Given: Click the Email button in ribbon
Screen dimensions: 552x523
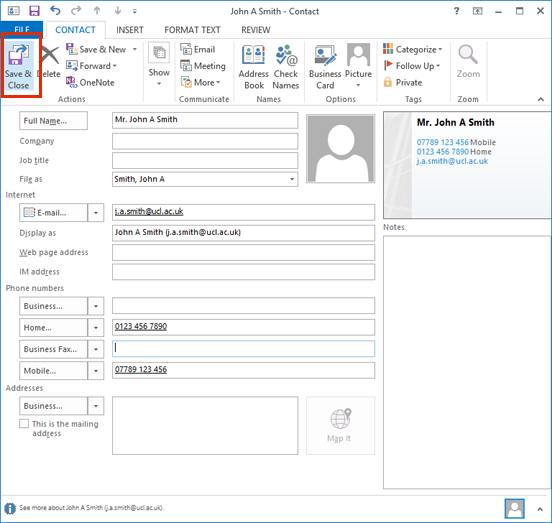Looking at the screenshot, I should click(x=197, y=49).
